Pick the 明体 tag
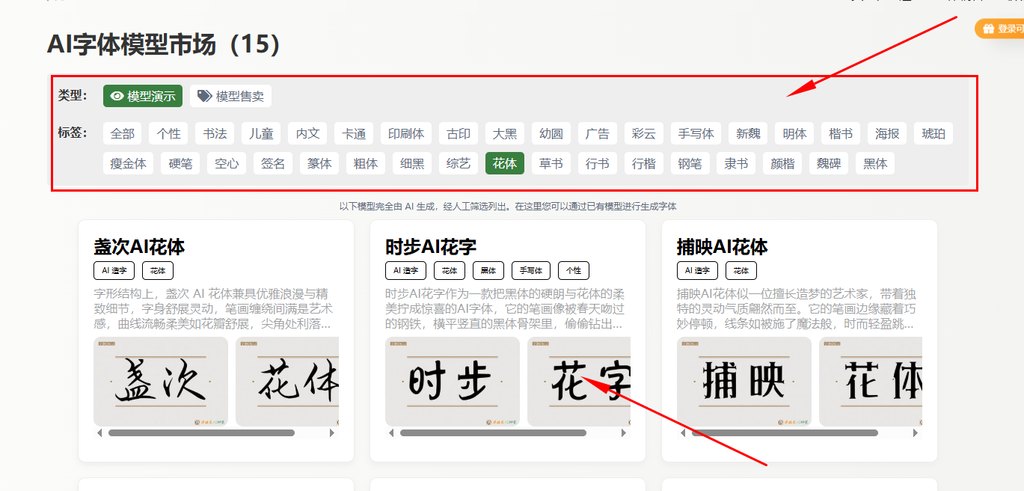1024x491 pixels. [795, 133]
